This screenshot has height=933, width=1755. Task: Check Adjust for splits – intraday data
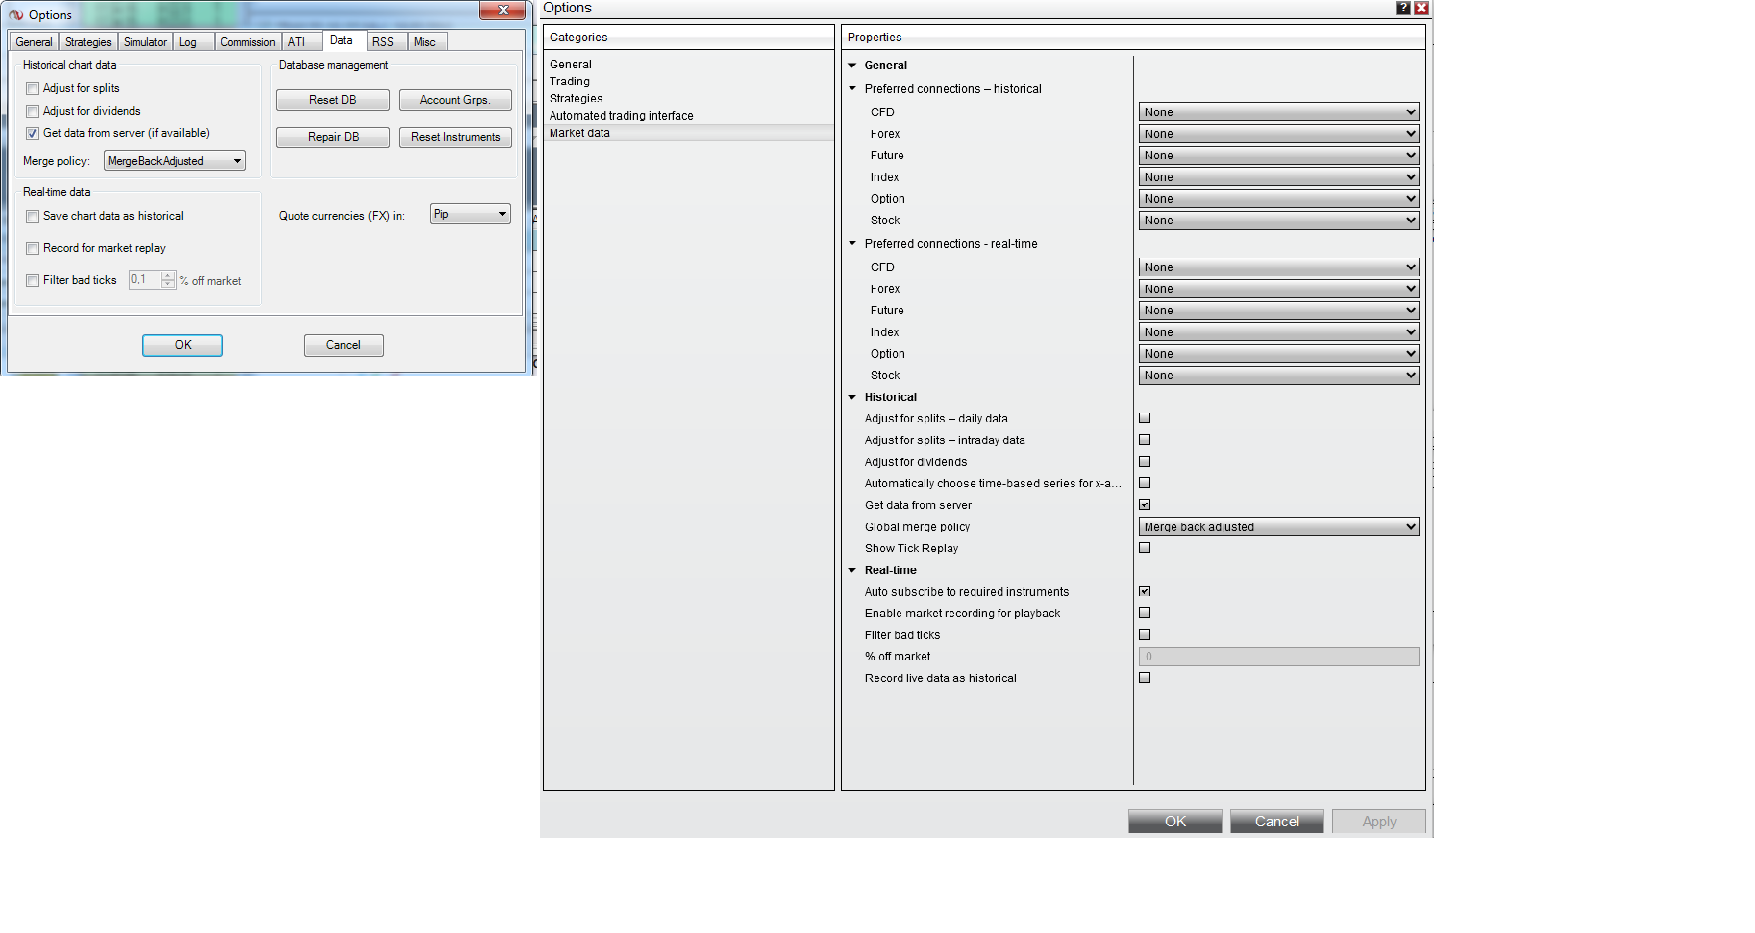(1145, 440)
